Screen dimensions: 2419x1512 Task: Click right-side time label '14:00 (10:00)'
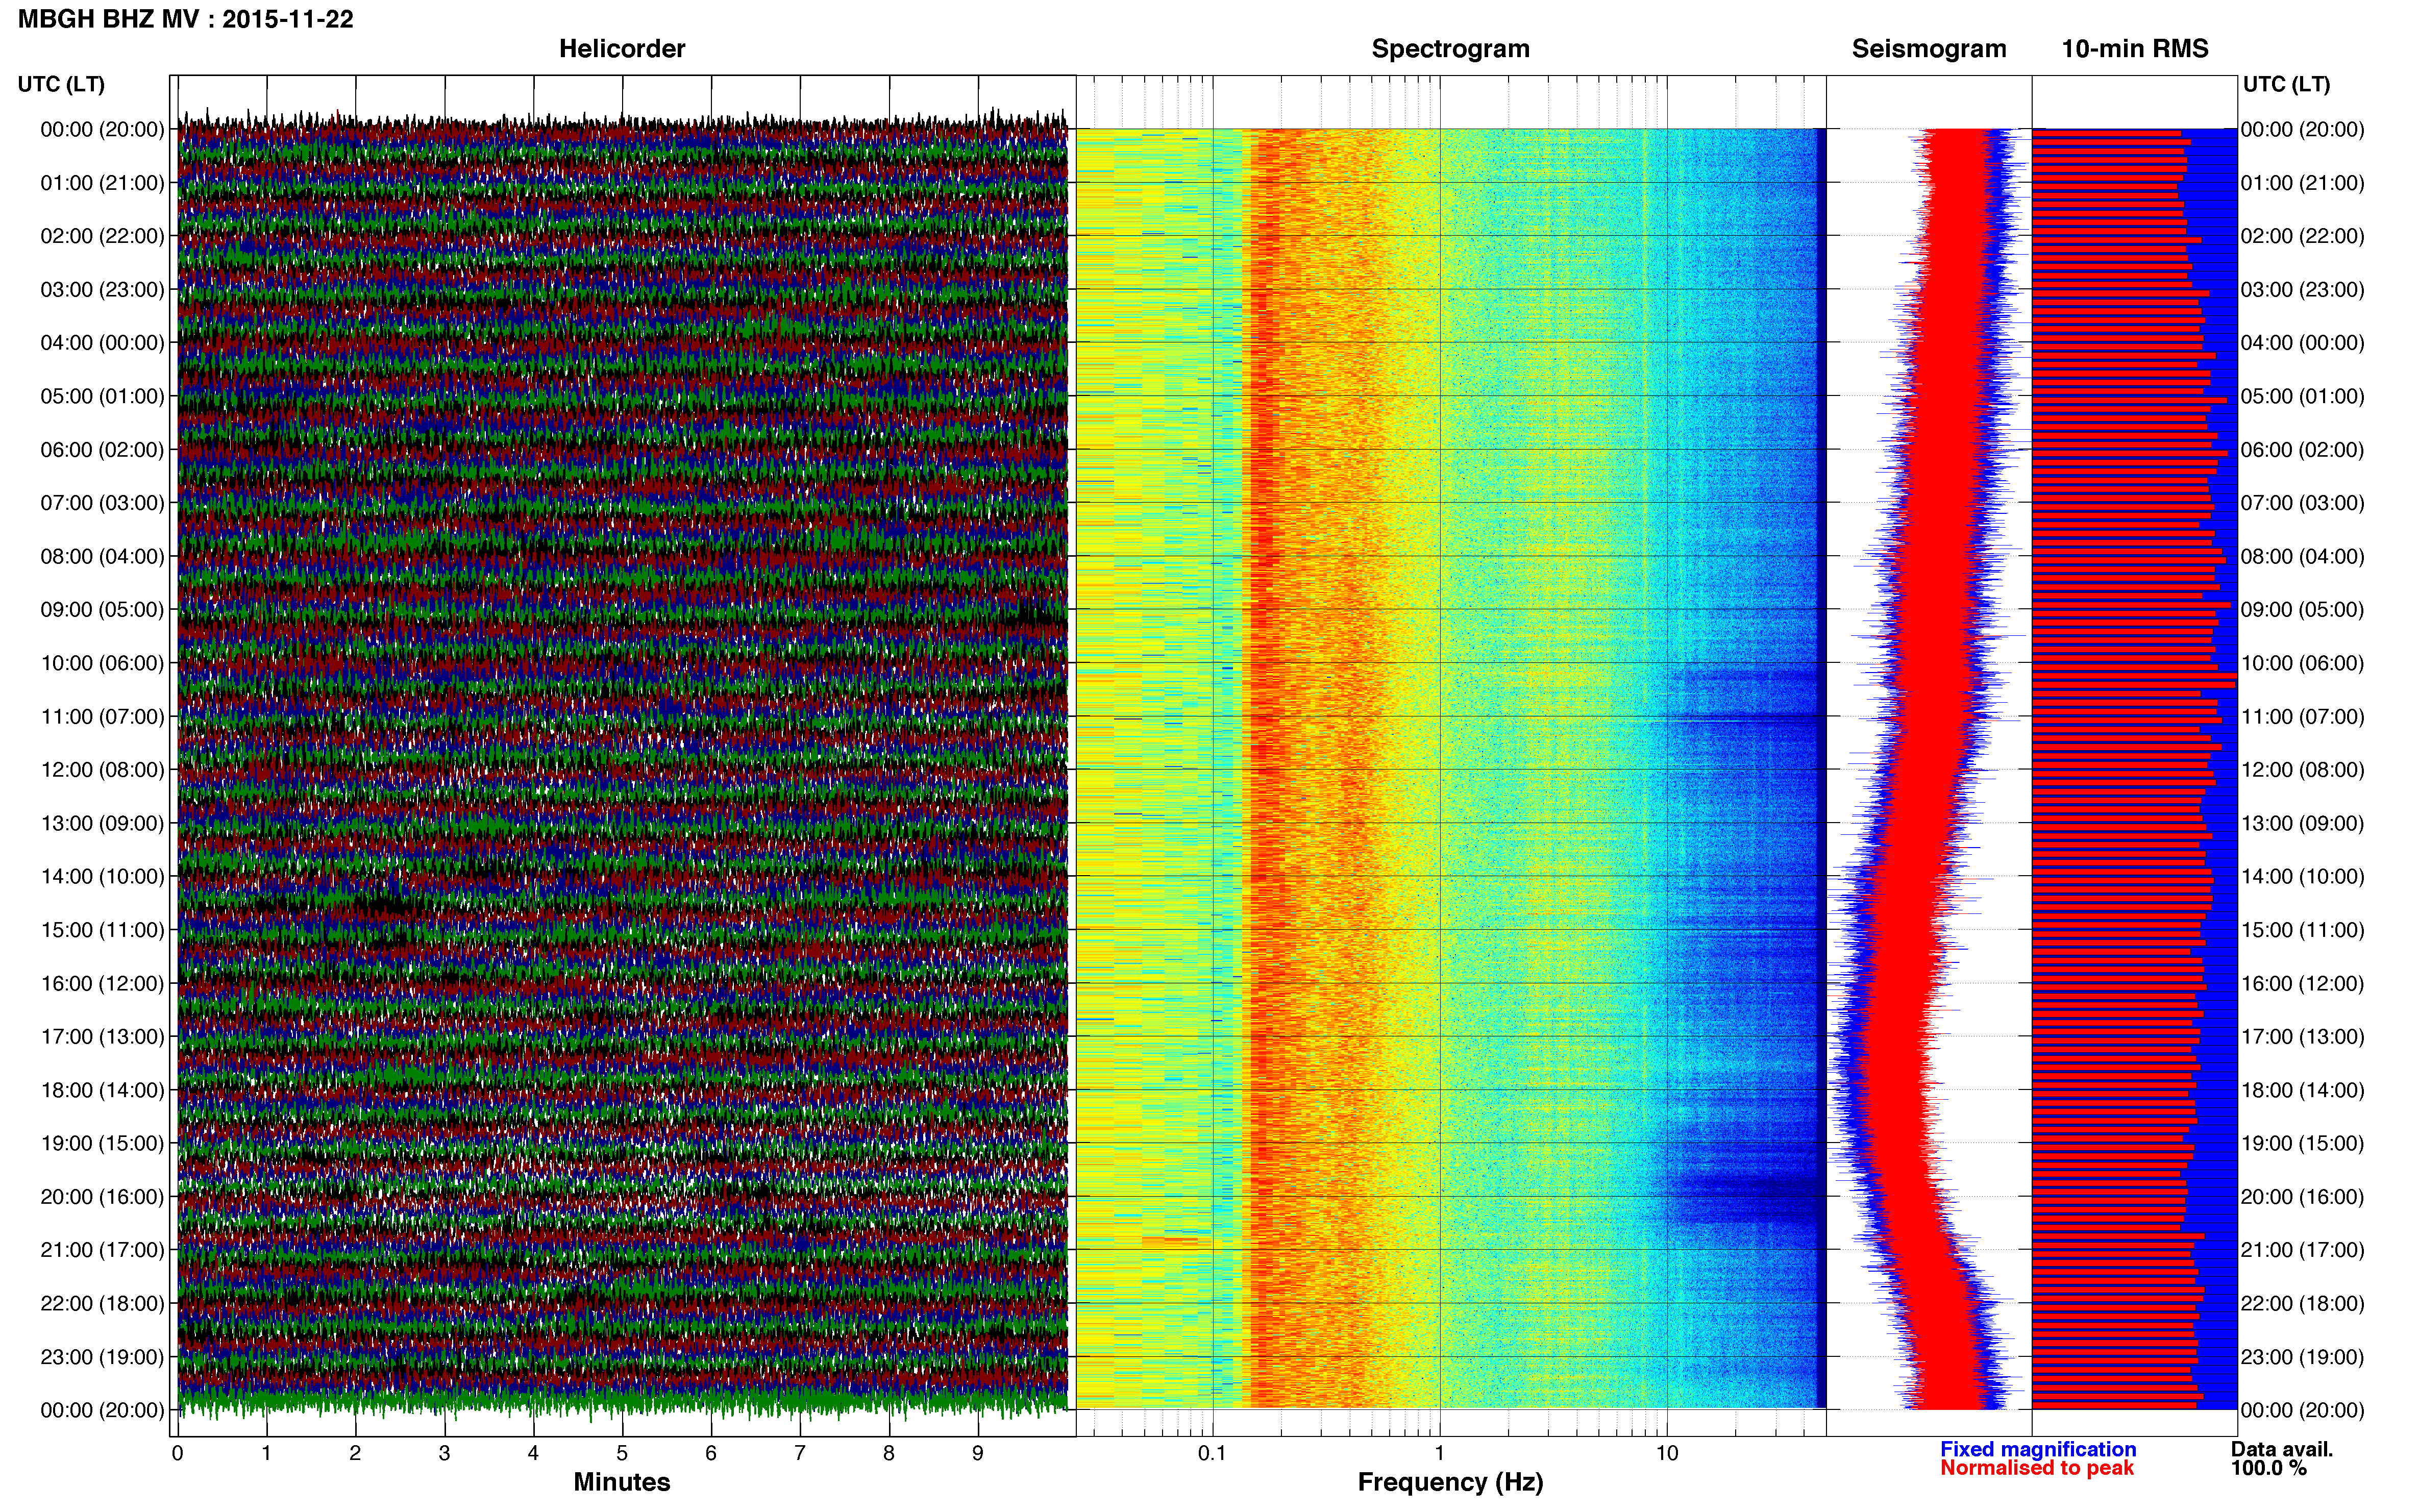2303,877
